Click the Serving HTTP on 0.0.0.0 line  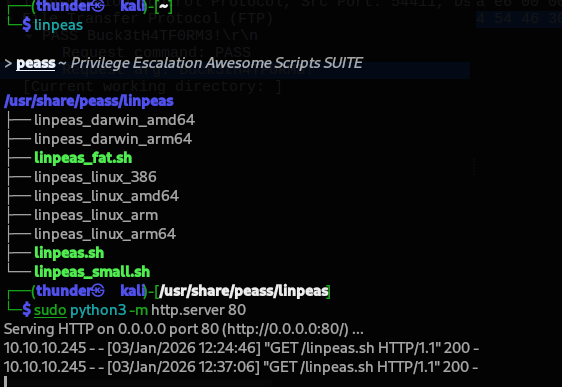(184, 329)
